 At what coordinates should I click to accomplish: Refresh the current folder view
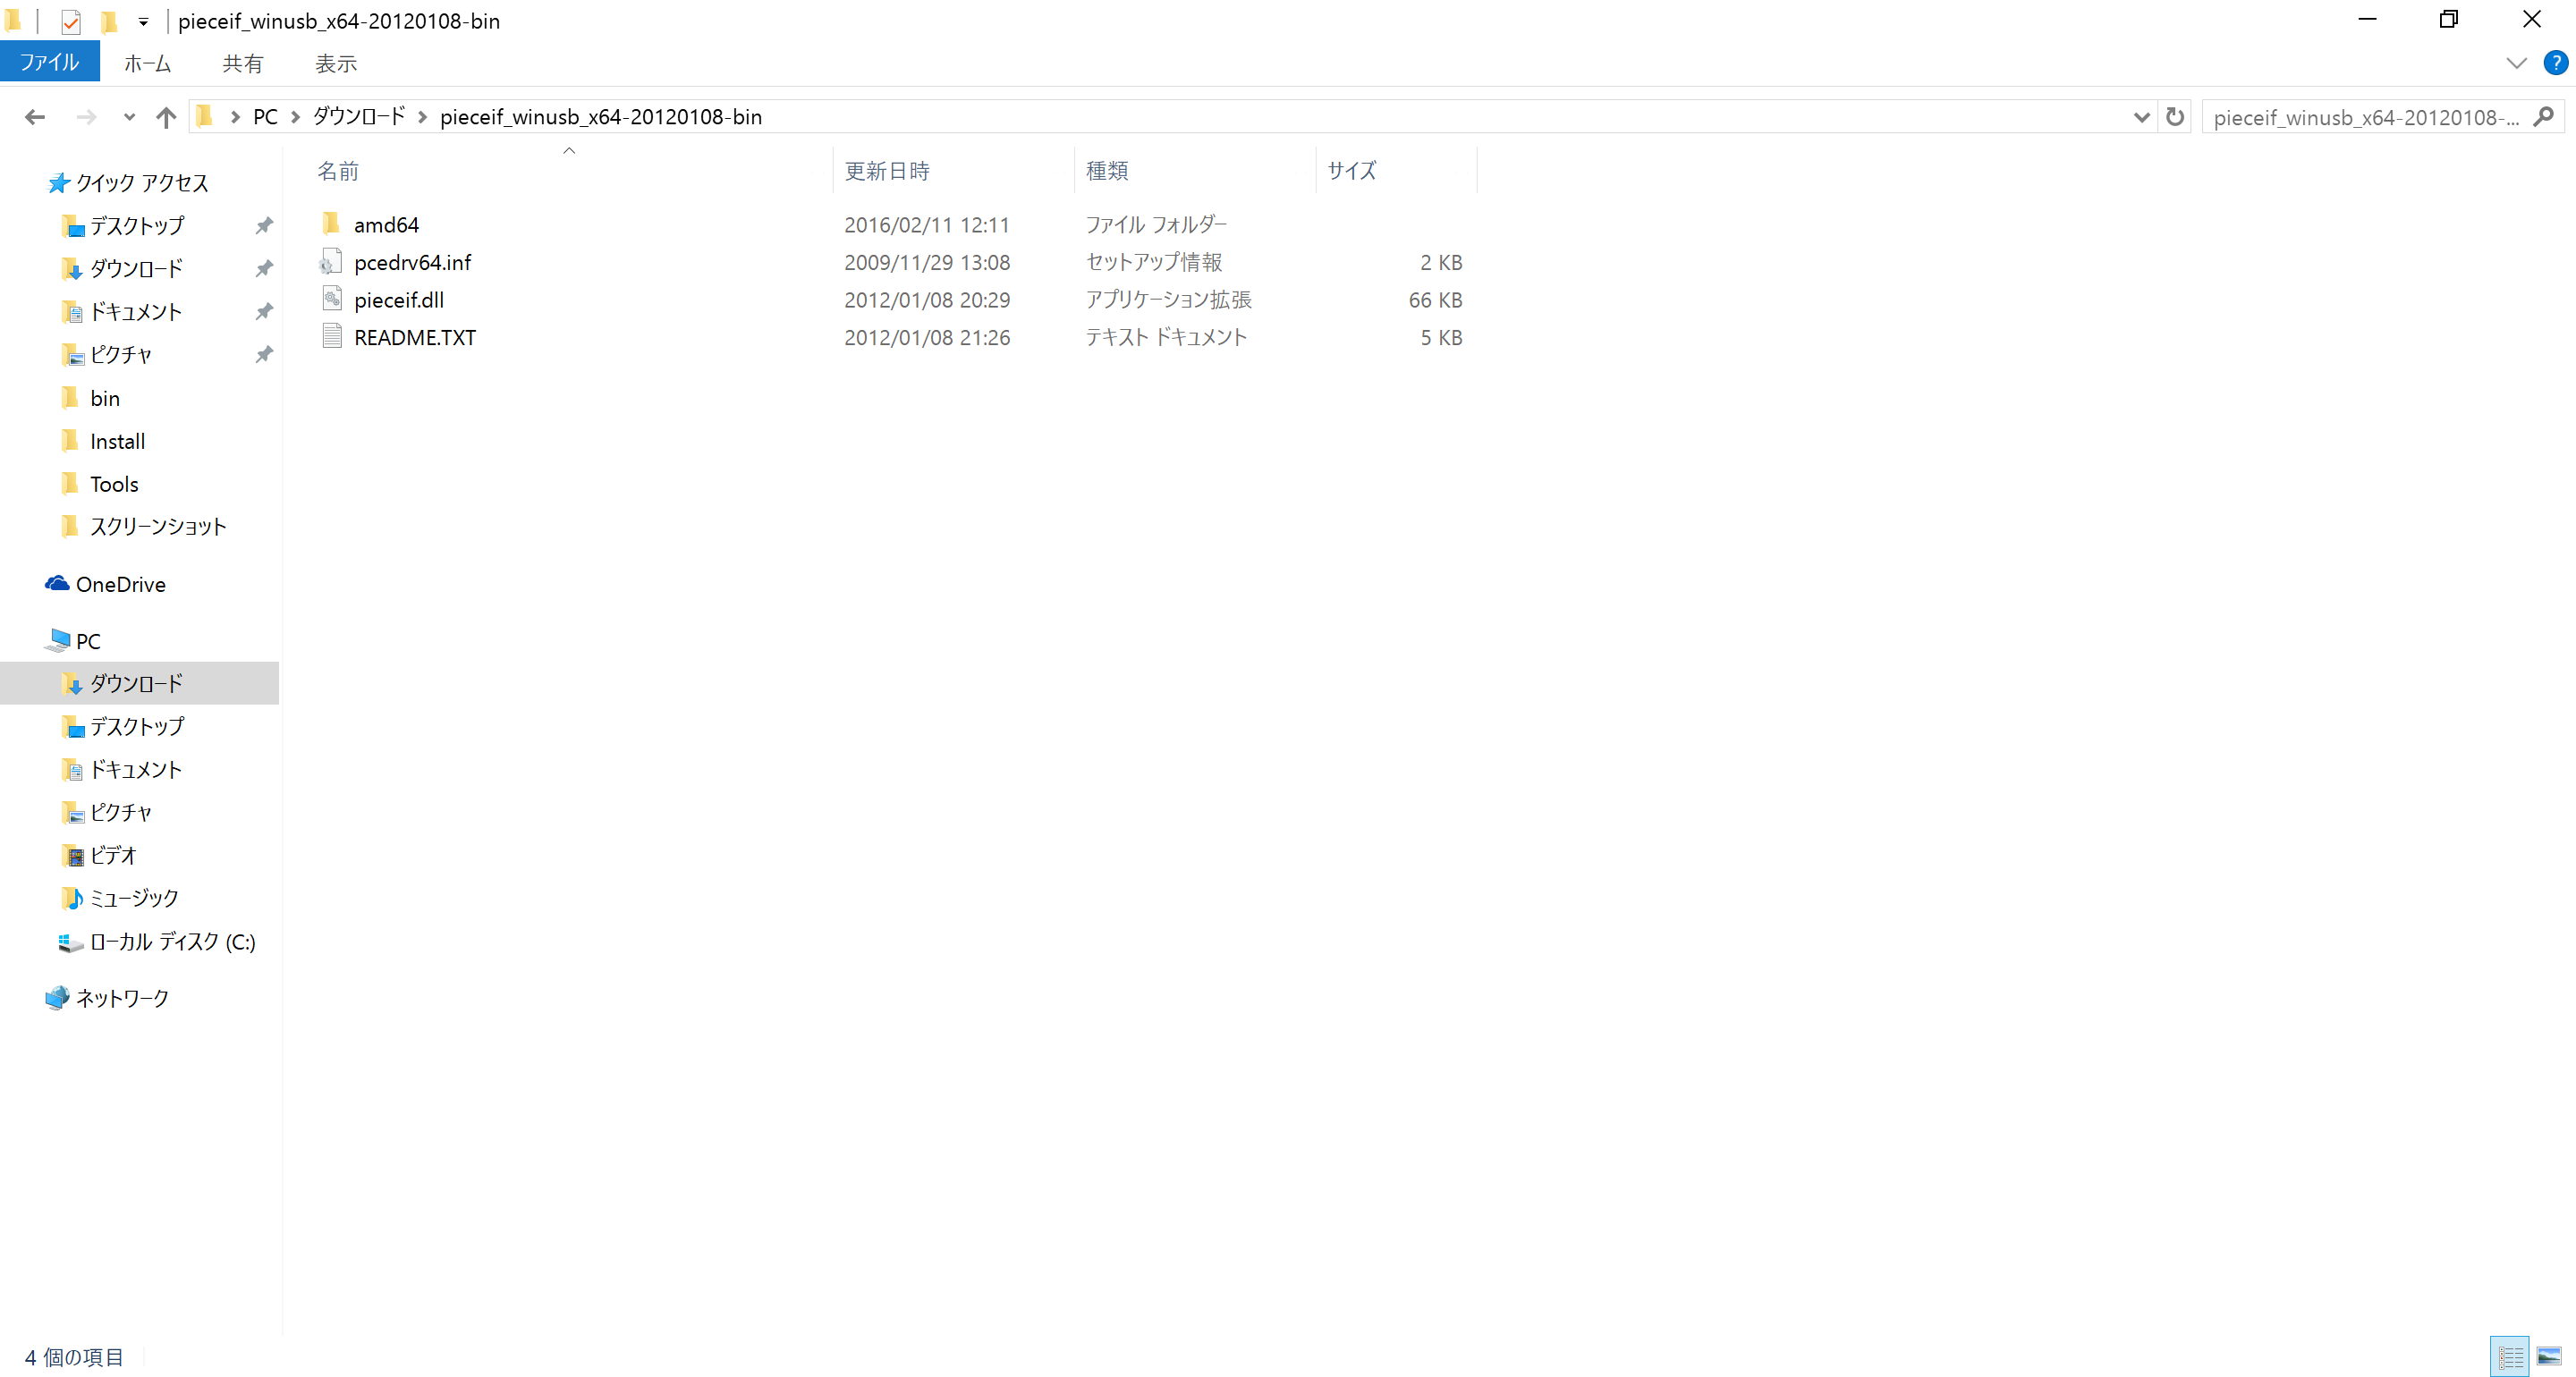point(2174,117)
